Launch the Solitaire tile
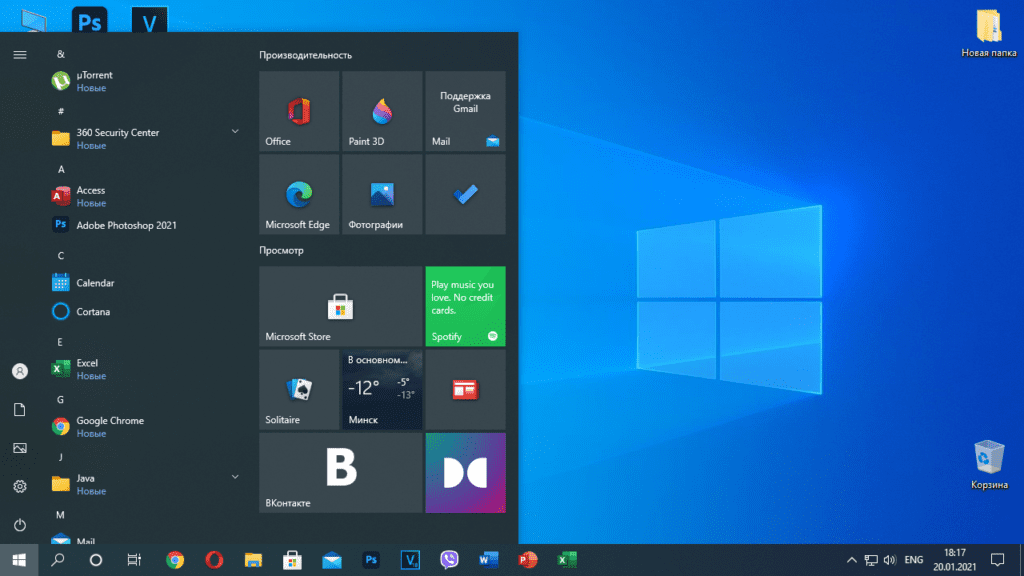The image size is (1024, 576). point(299,389)
